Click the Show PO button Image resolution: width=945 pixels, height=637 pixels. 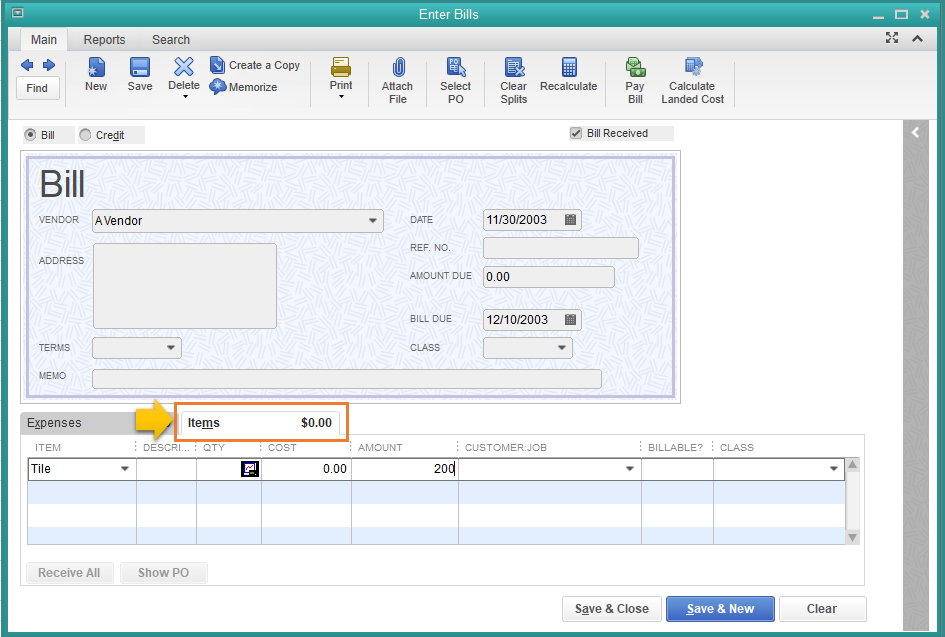click(x=163, y=573)
